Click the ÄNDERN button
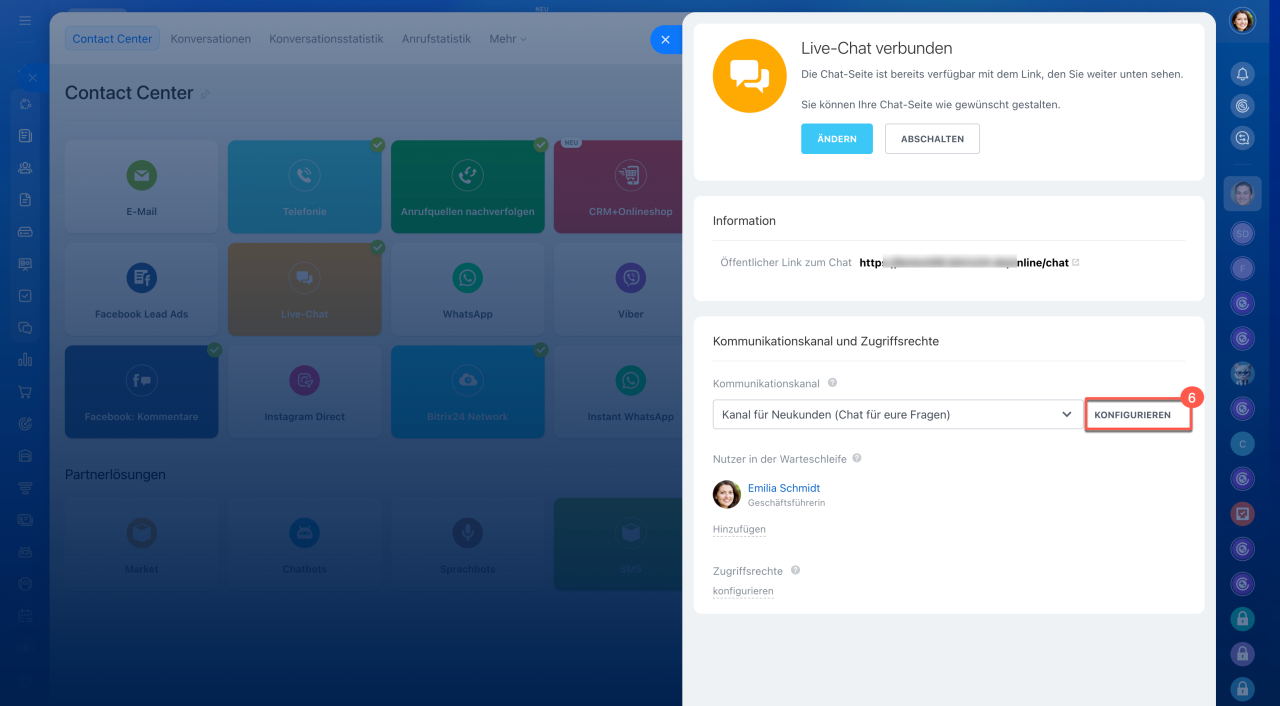Screen dimensions: 1280x706 coord(837,139)
